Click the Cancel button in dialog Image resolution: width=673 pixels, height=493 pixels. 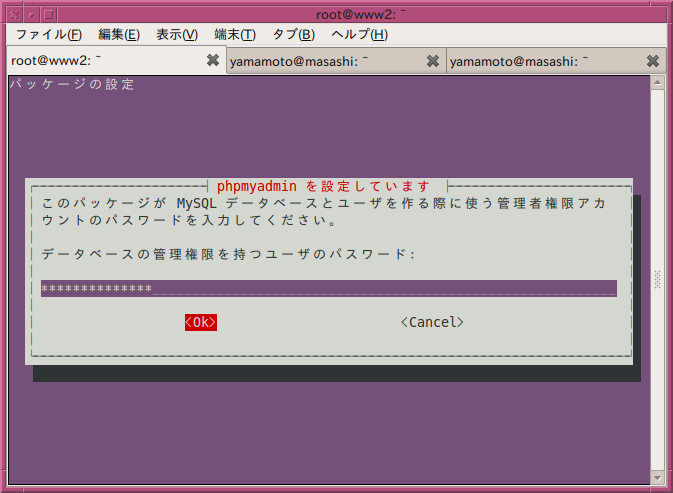click(x=432, y=322)
